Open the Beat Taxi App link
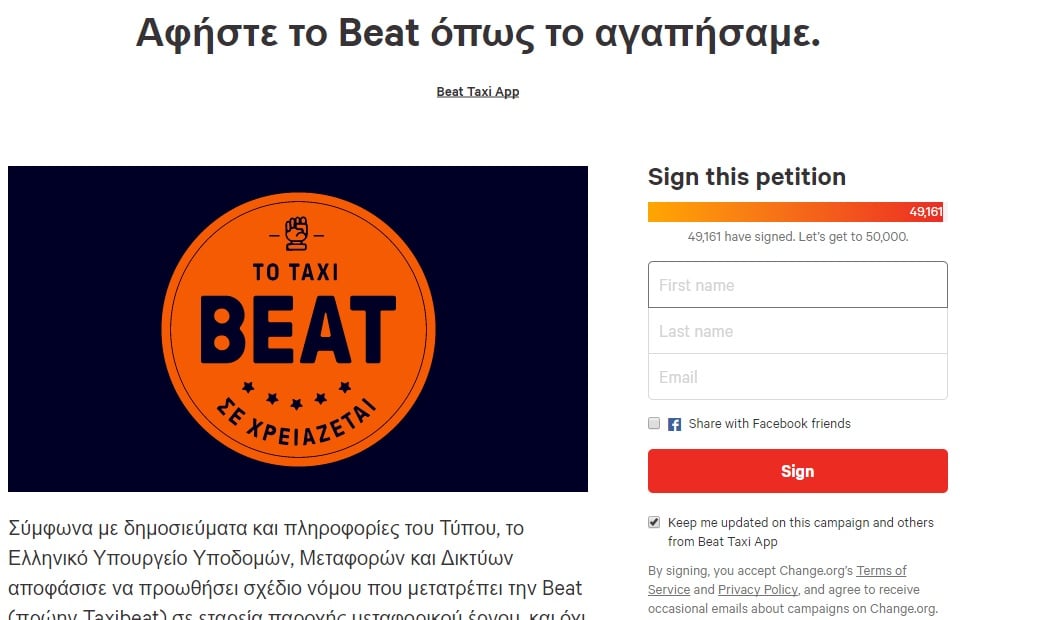Image resolution: width=1048 pixels, height=620 pixels. (x=478, y=92)
